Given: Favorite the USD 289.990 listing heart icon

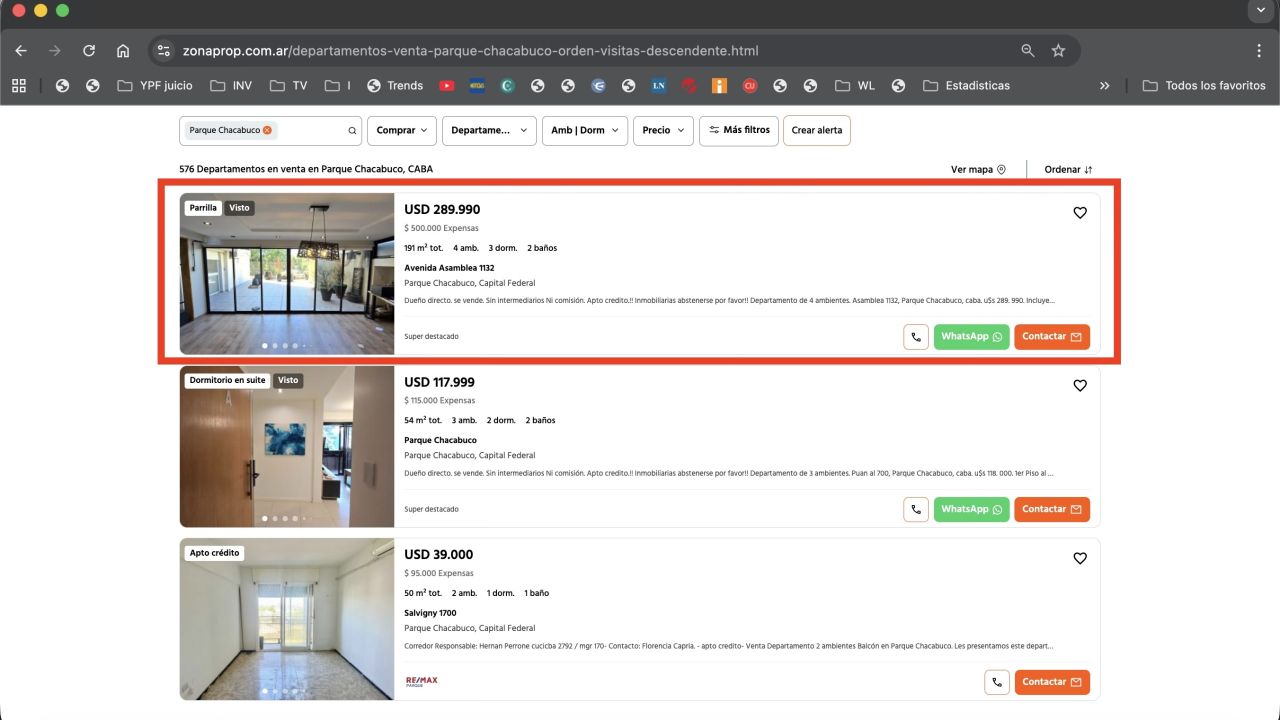Looking at the screenshot, I should (1079, 212).
